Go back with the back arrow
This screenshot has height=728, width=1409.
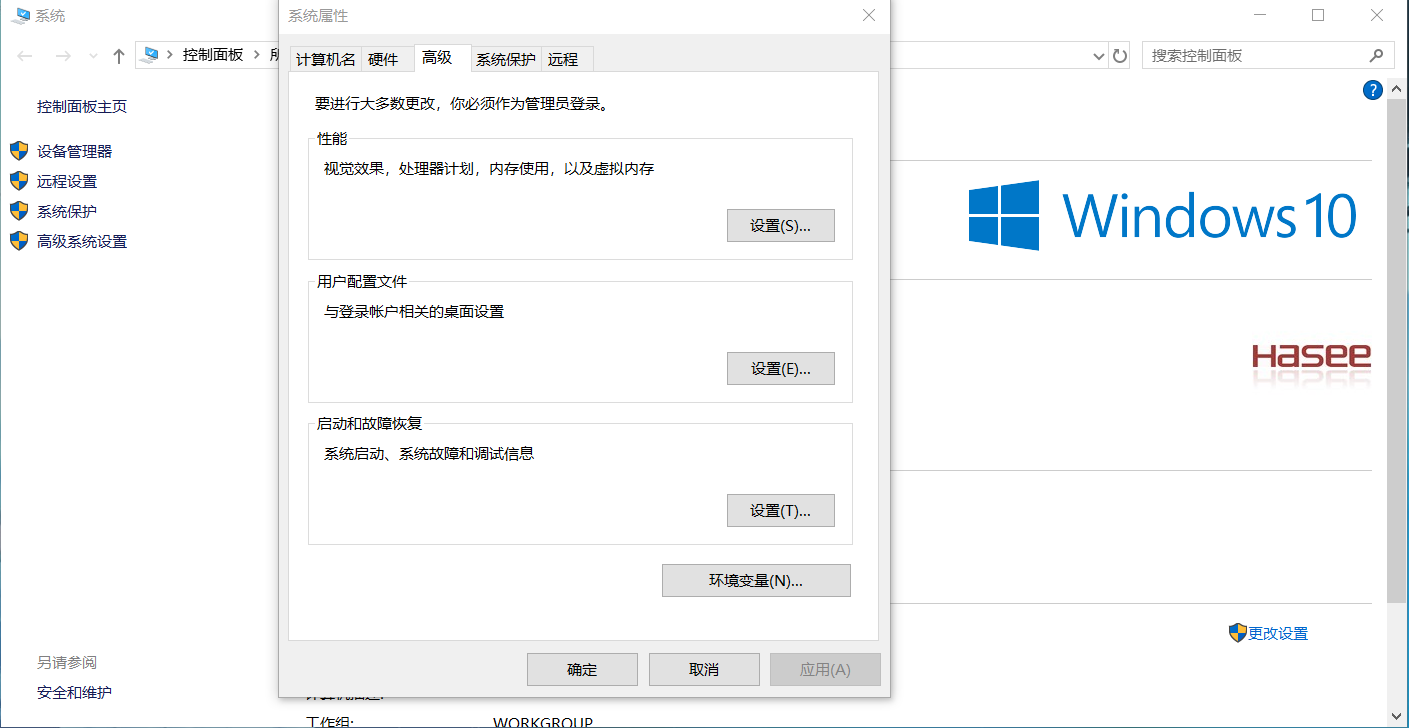tap(26, 56)
